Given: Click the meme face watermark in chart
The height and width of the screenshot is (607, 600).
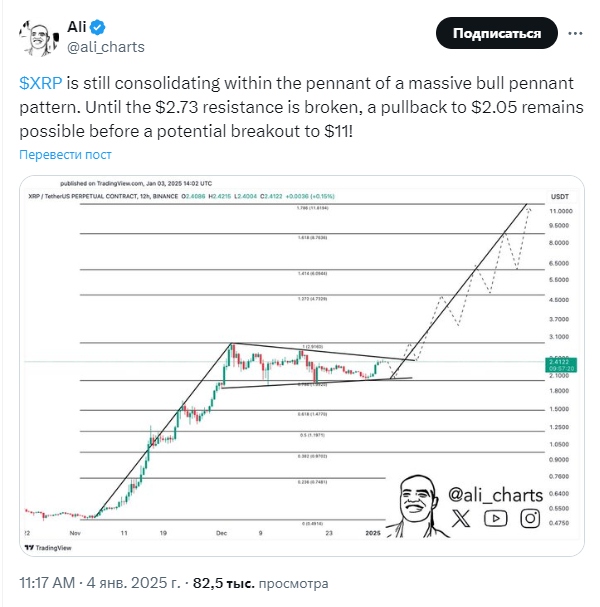Looking at the screenshot, I should [x=418, y=506].
